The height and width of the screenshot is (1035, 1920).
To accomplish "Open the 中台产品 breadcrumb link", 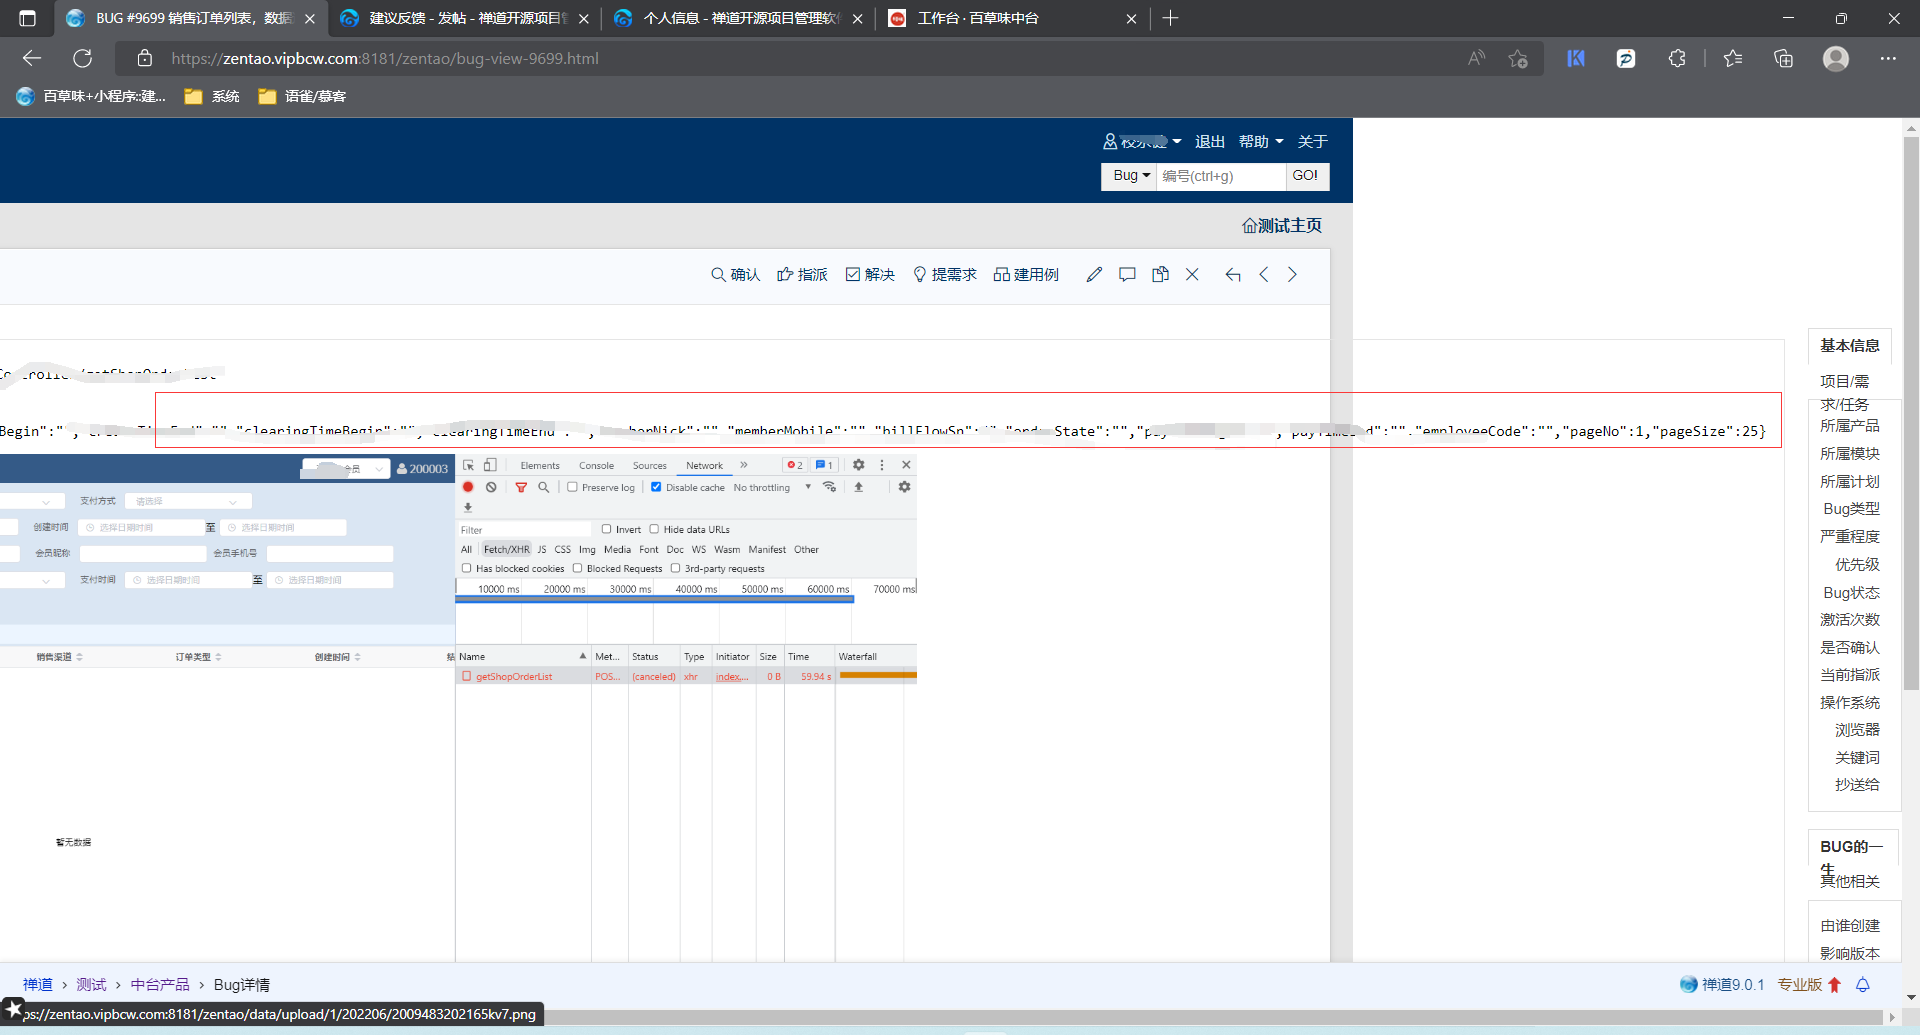I will click(160, 985).
